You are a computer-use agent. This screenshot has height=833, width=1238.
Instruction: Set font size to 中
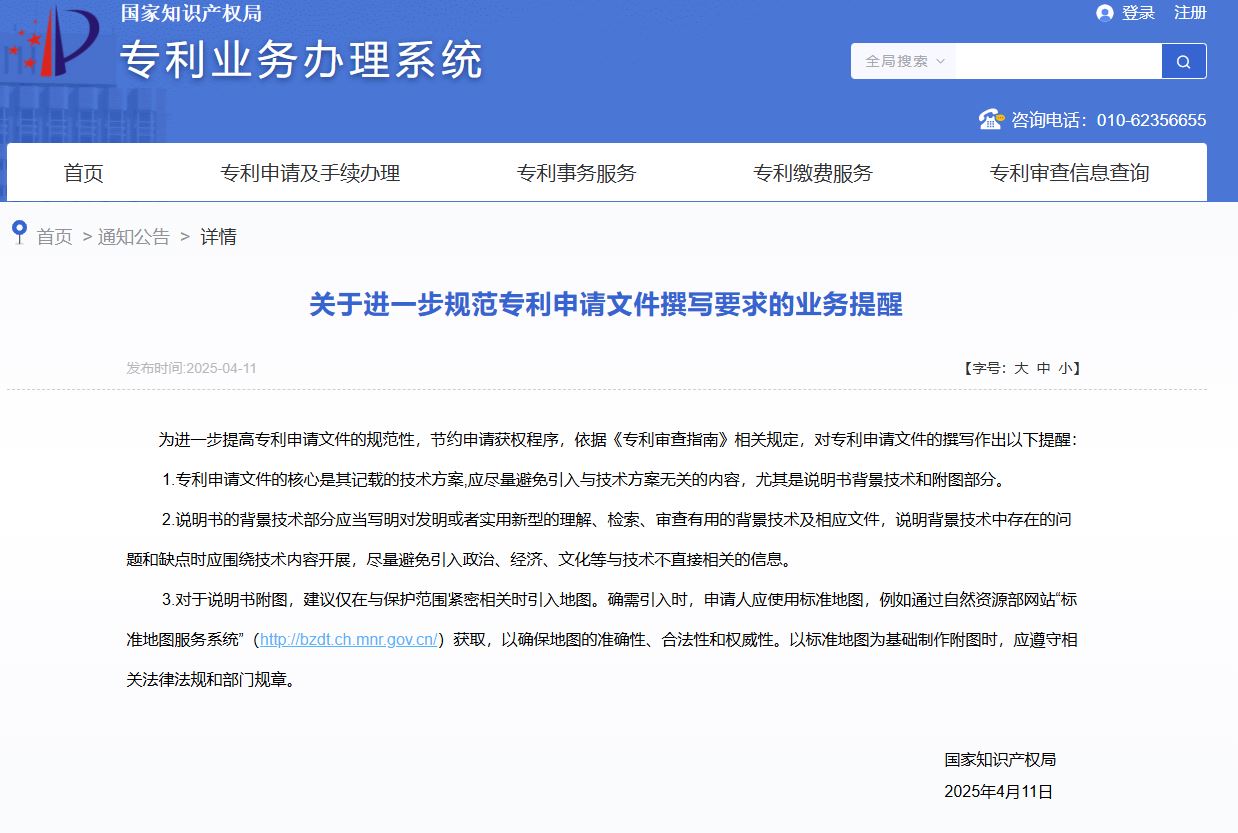(1044, 368)
